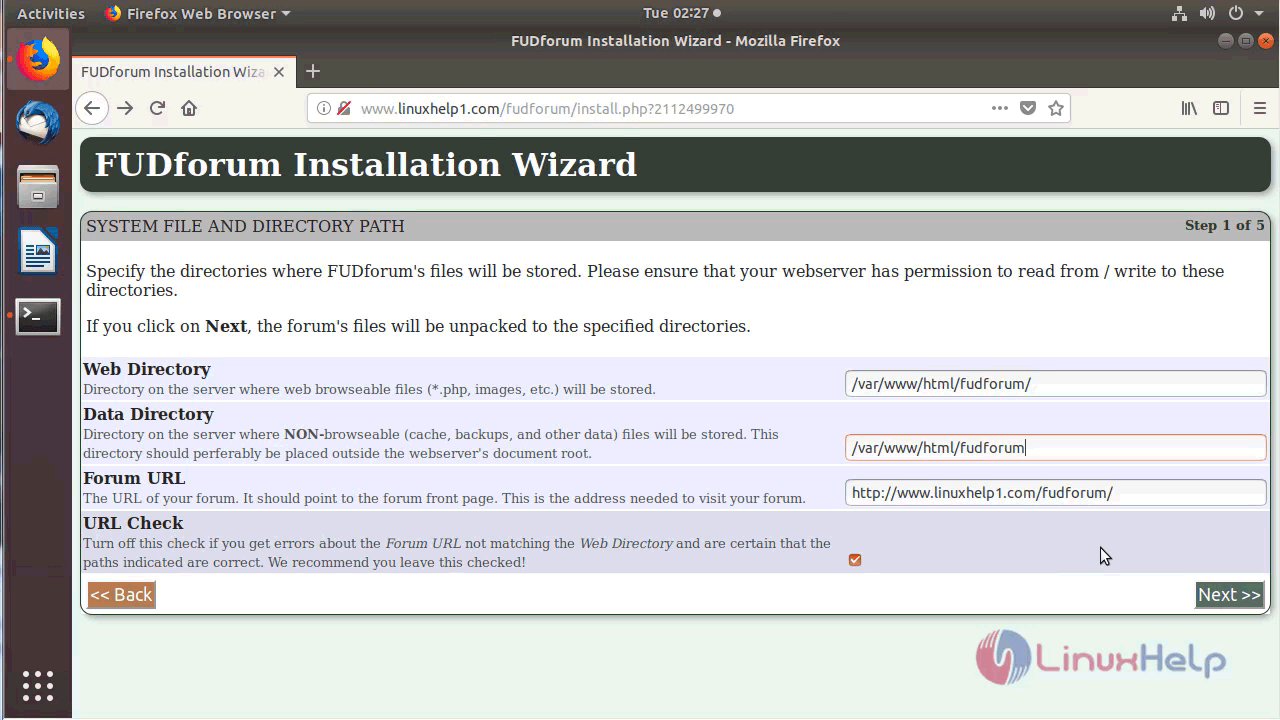
Task: Open the Activities overview
Action: click(51, 13)
